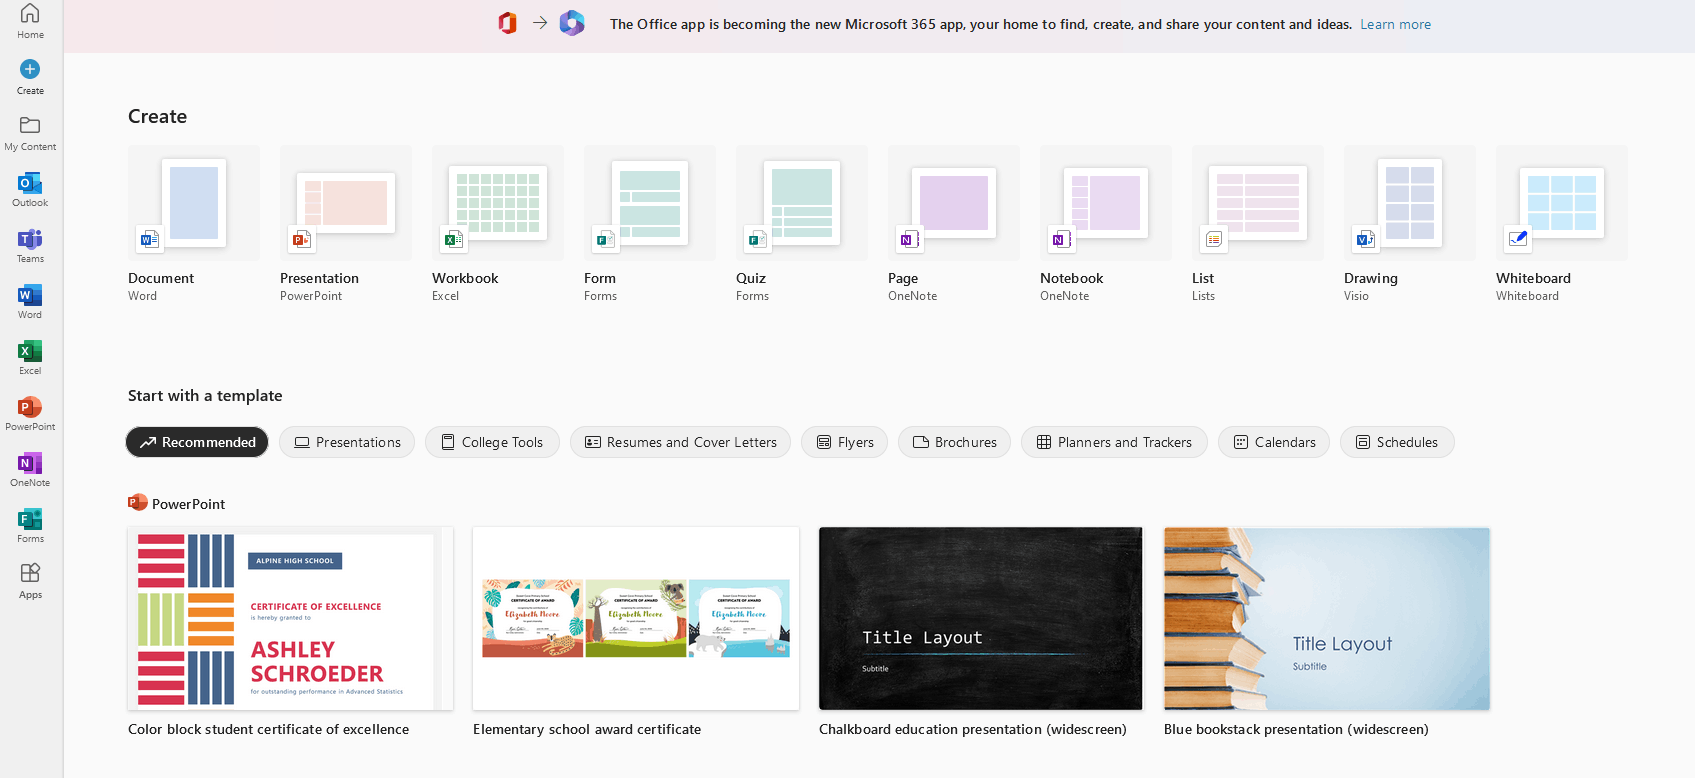Select the Calendars template category
Viewport: 1695px width, 778px height.
pos(1274,442)
